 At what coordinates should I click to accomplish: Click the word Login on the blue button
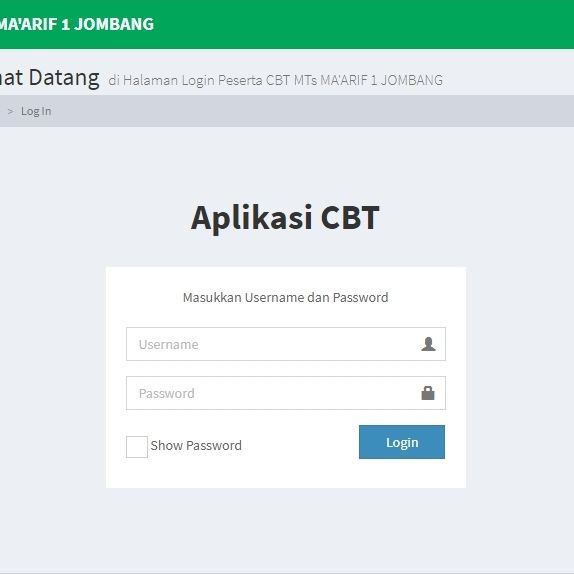click(x=402, y=443)
